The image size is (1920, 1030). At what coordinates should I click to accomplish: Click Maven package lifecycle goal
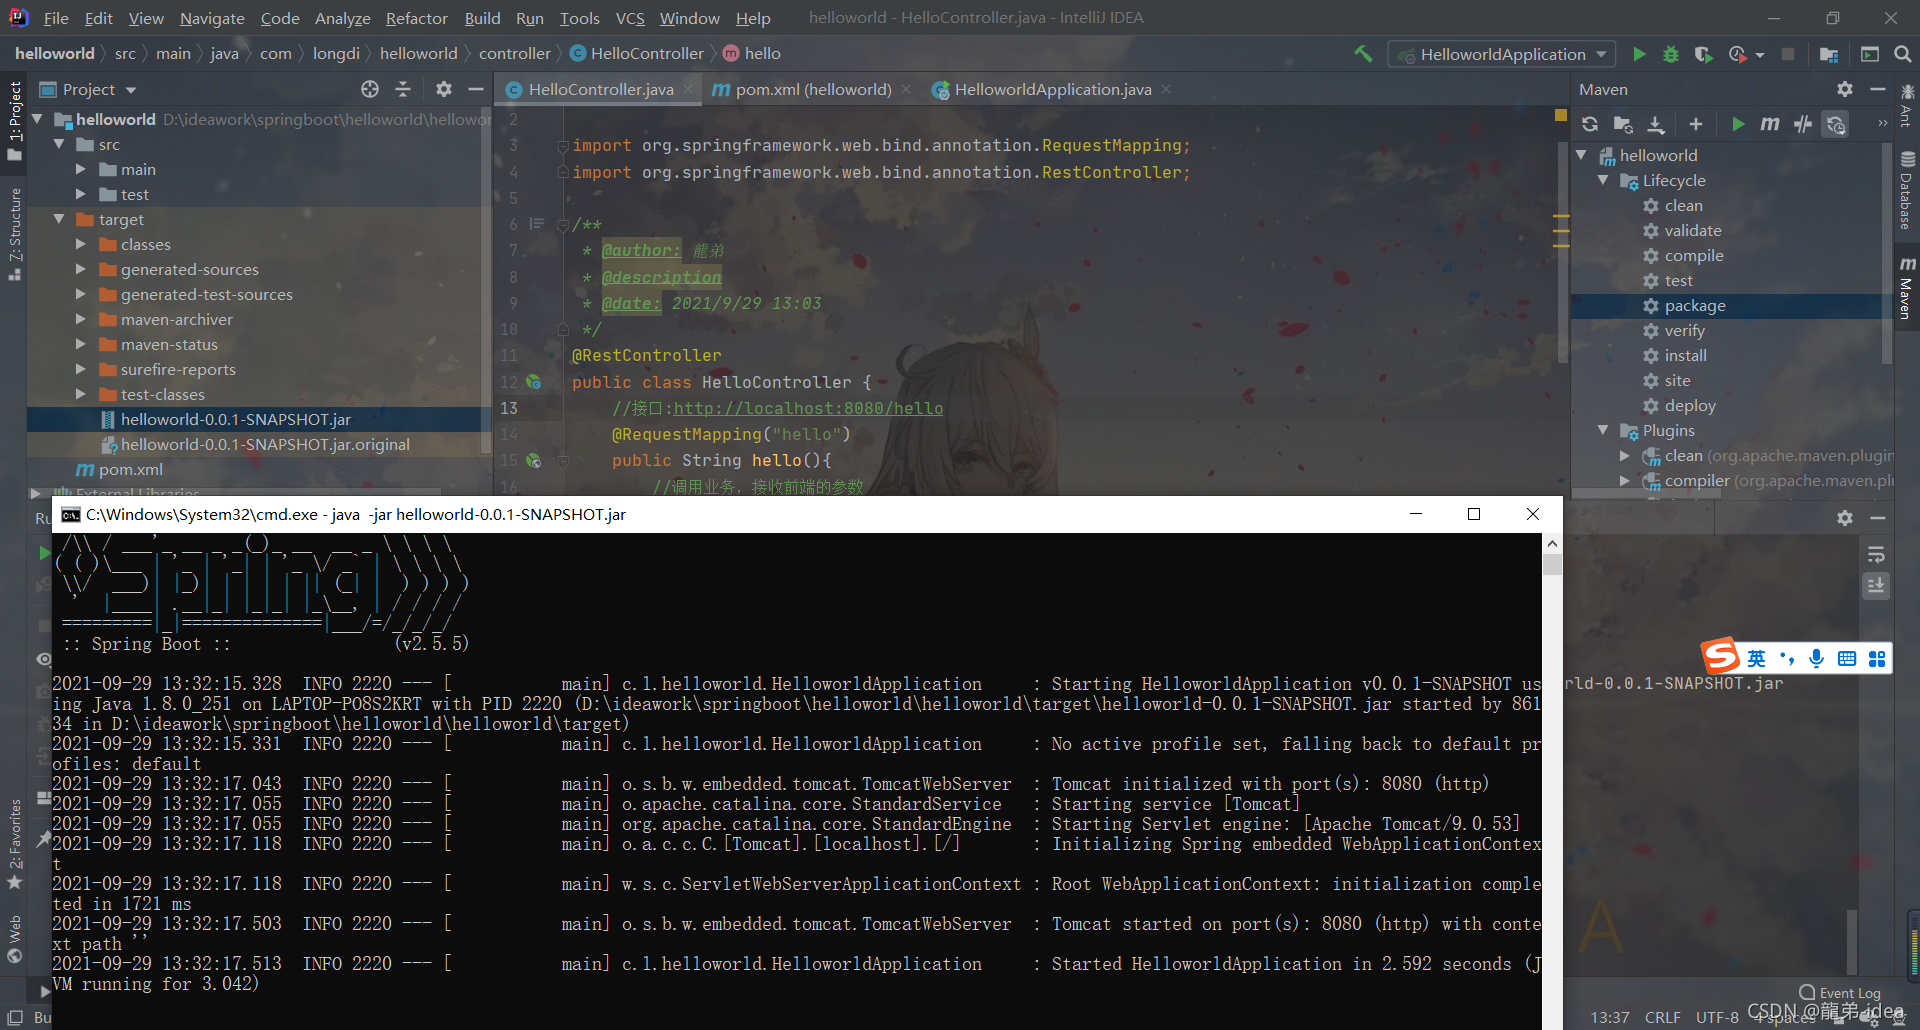point(1694,305)
